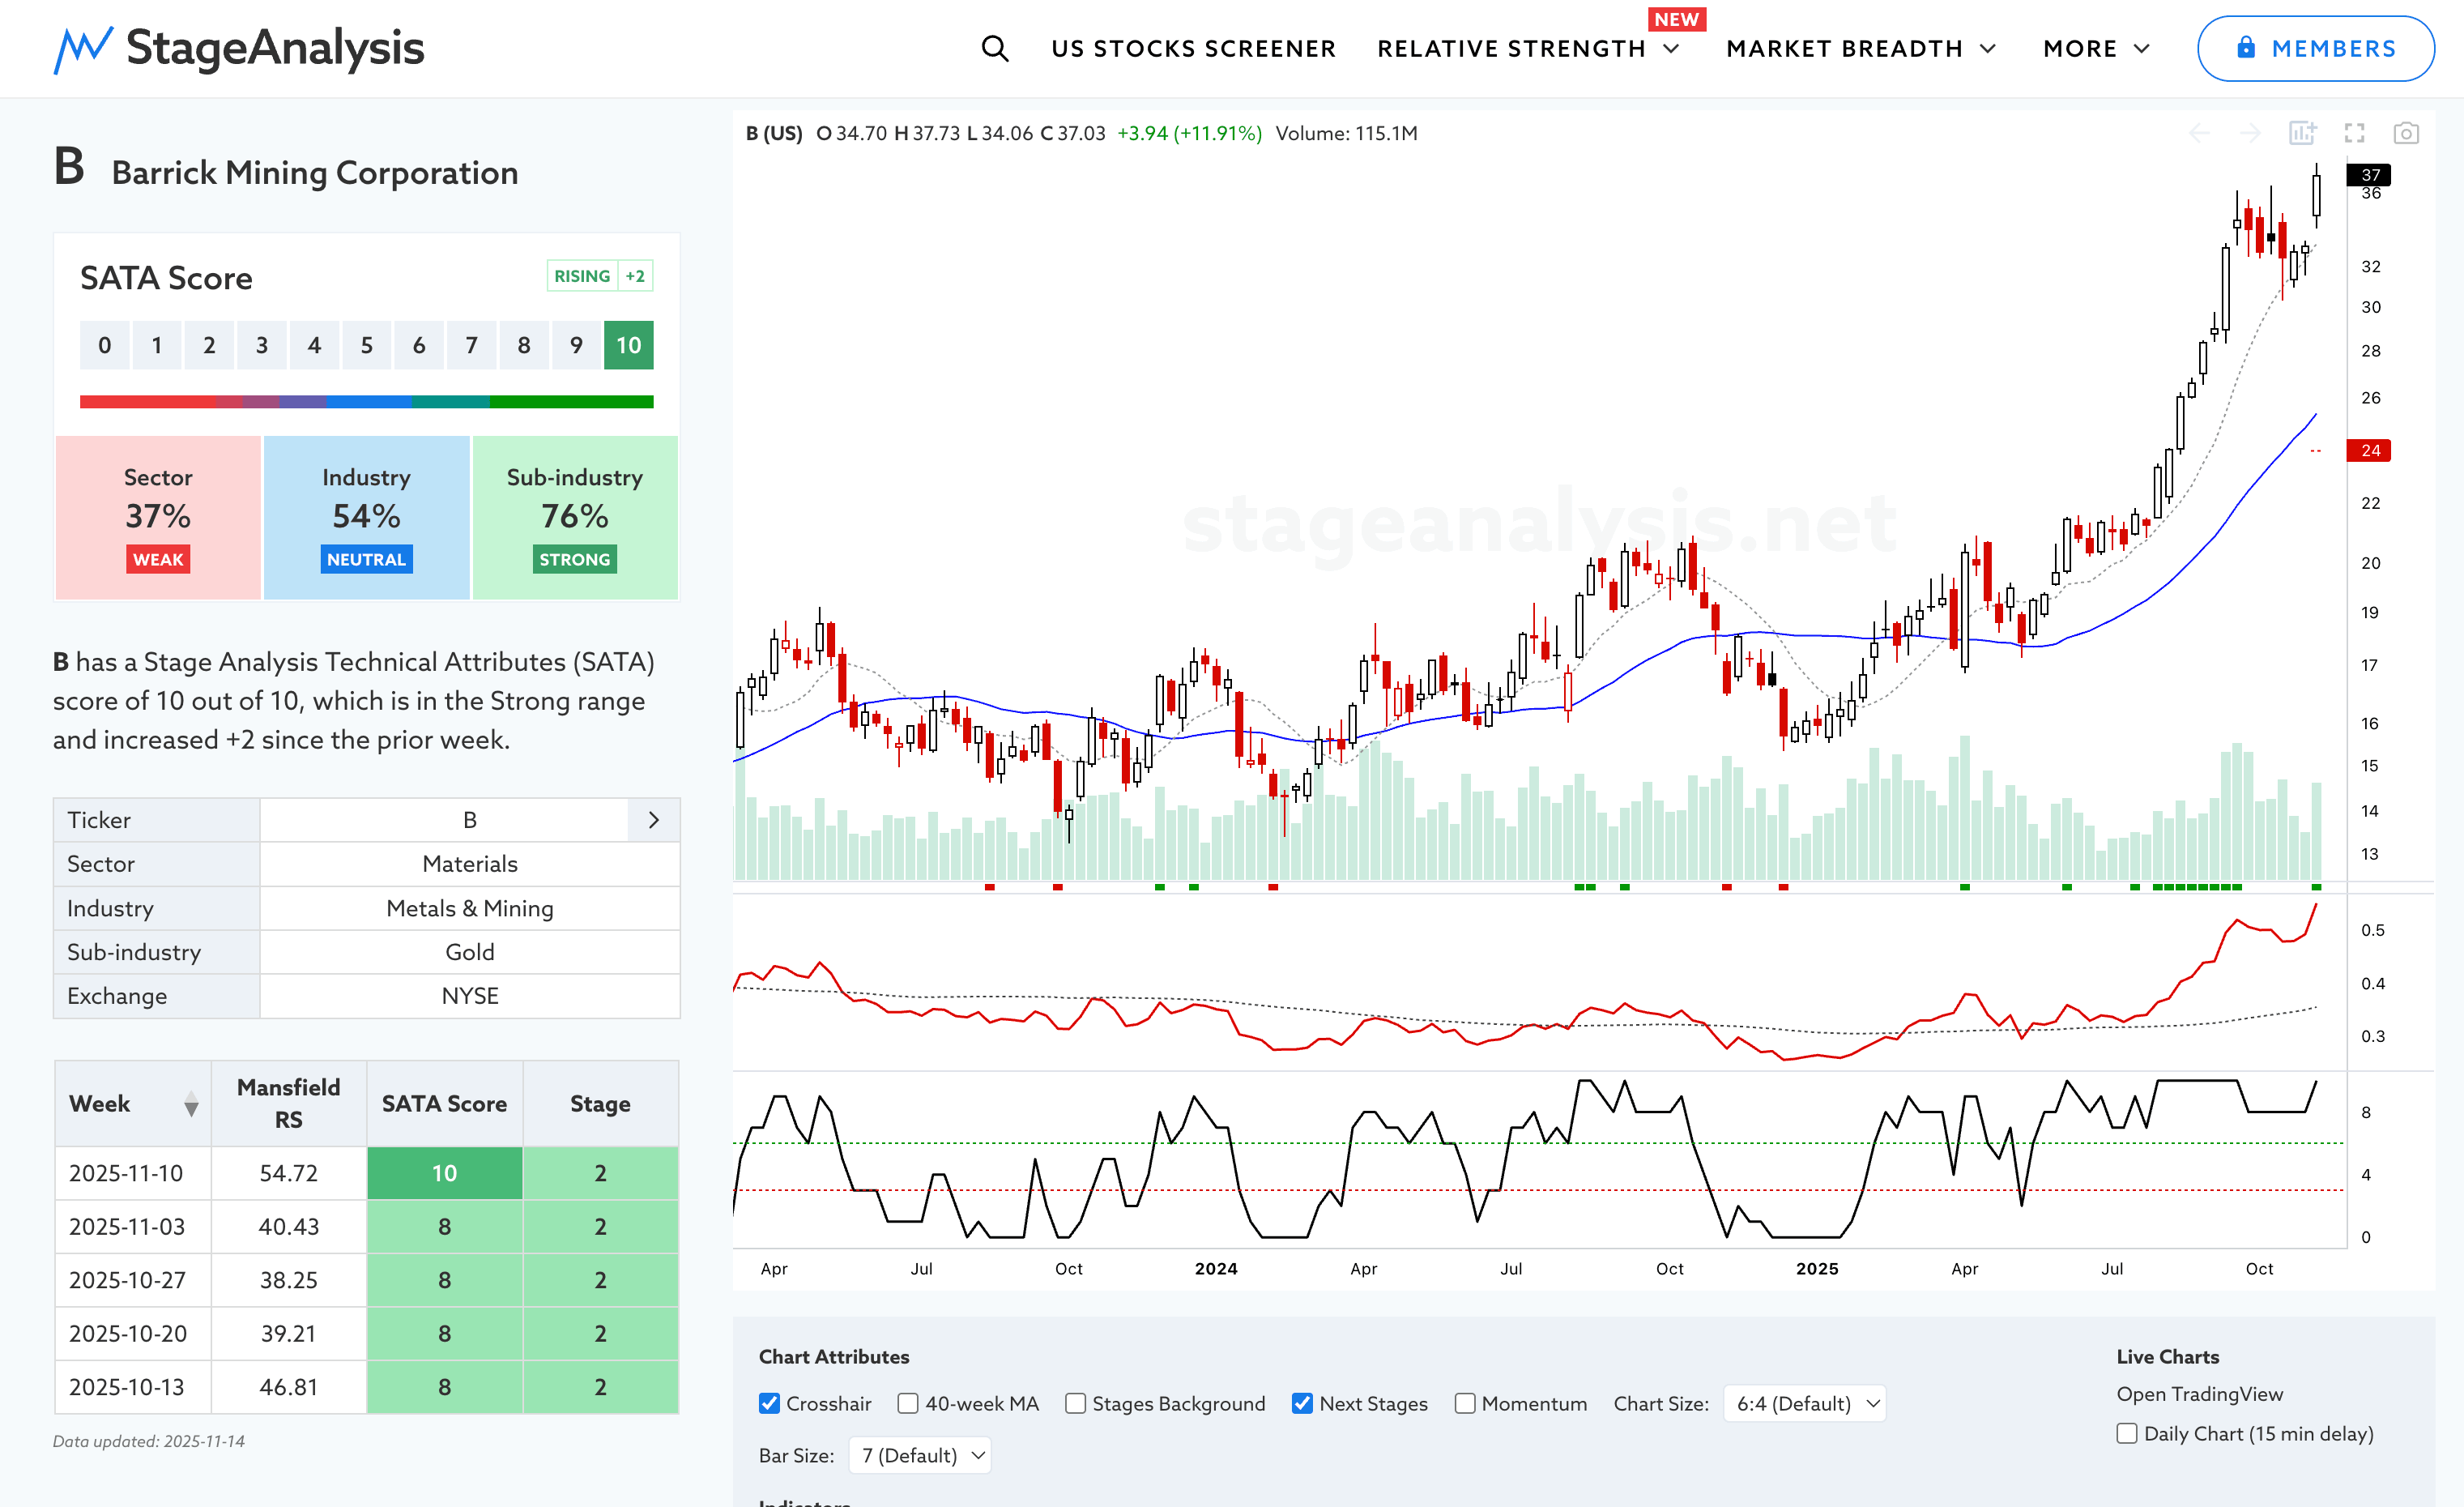The height and width of the screenshot is (1507, 2464).
Task: Toggle the Daily Chart 15 min delay checkbox
Action: click(2127, 1433)
